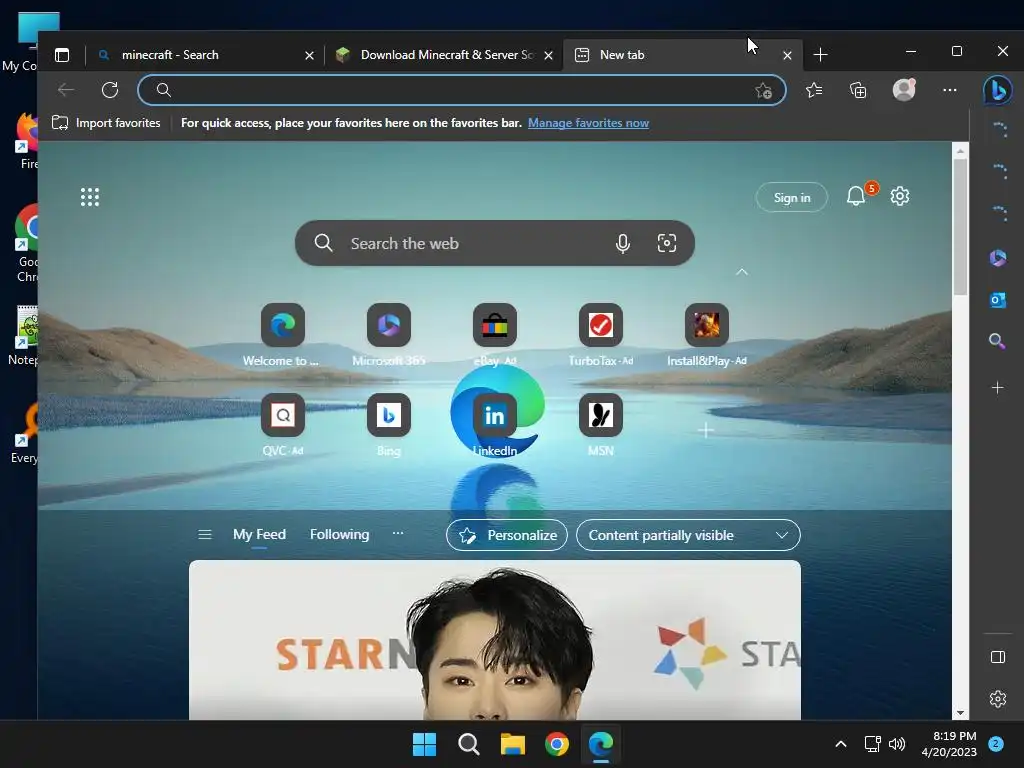The width and height of the screenshot is (1024, 768).
Task: Close the Download Minecraft tab
Action: (549, 56)
